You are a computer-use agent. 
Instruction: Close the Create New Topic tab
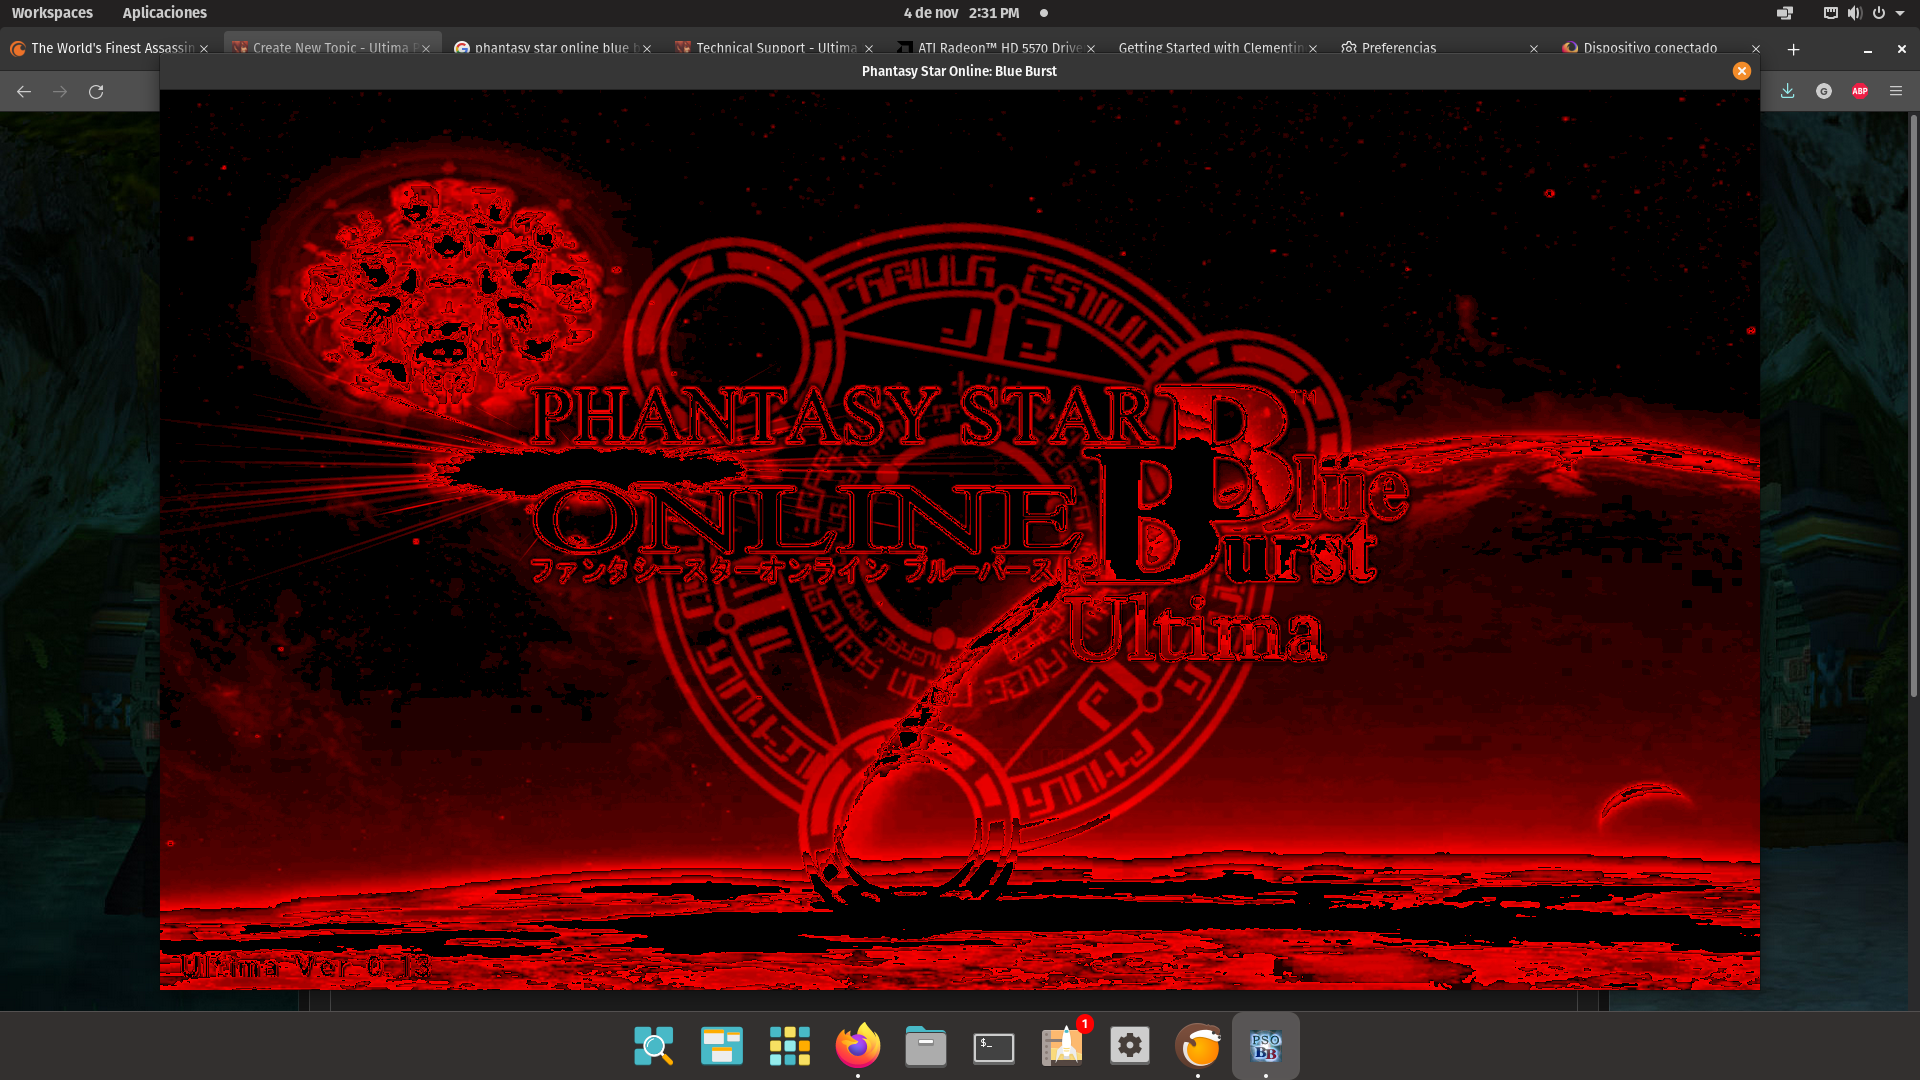coord(426,49)
